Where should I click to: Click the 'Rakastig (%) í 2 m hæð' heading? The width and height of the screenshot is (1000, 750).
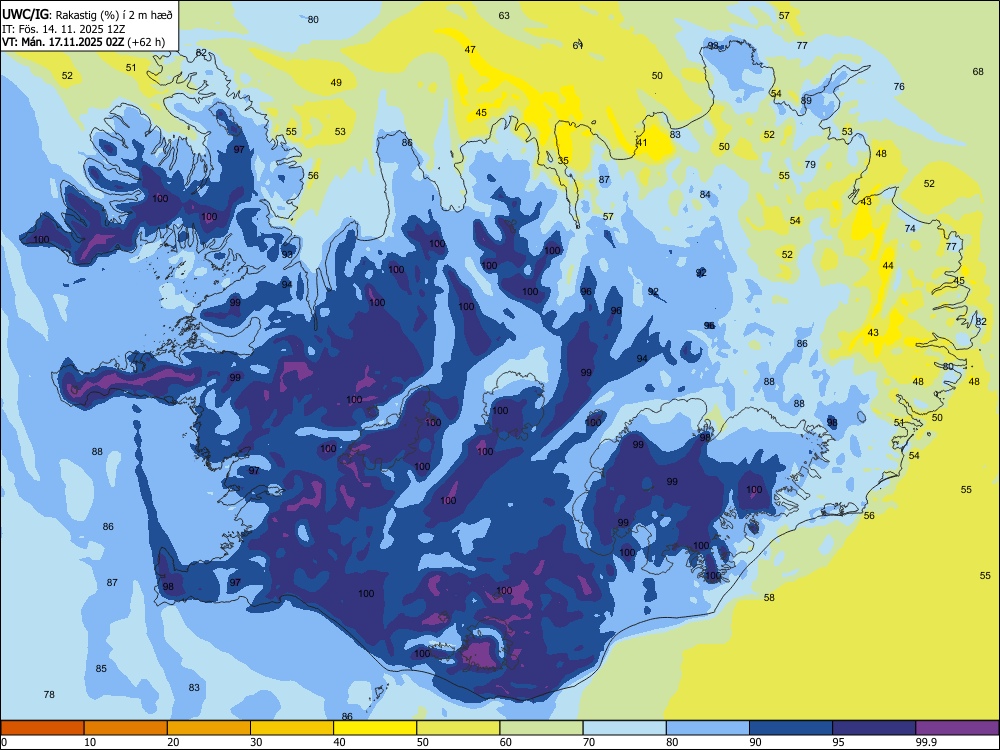[x=114, y=13]
